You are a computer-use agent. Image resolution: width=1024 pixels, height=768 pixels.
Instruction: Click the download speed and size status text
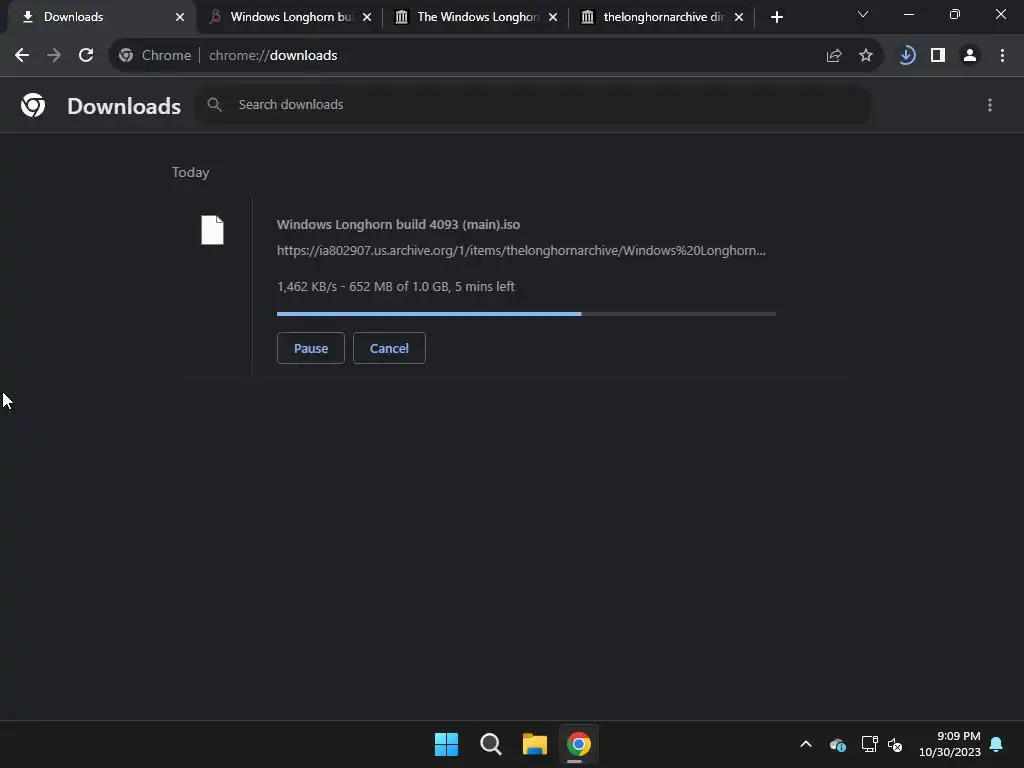(396, 287)
